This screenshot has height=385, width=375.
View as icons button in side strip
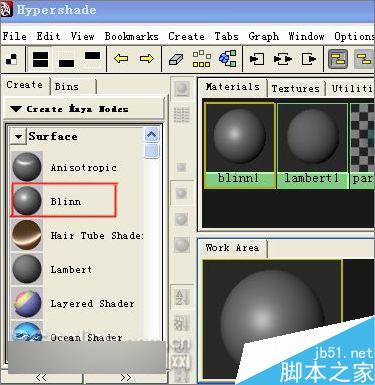click(182, 89)
